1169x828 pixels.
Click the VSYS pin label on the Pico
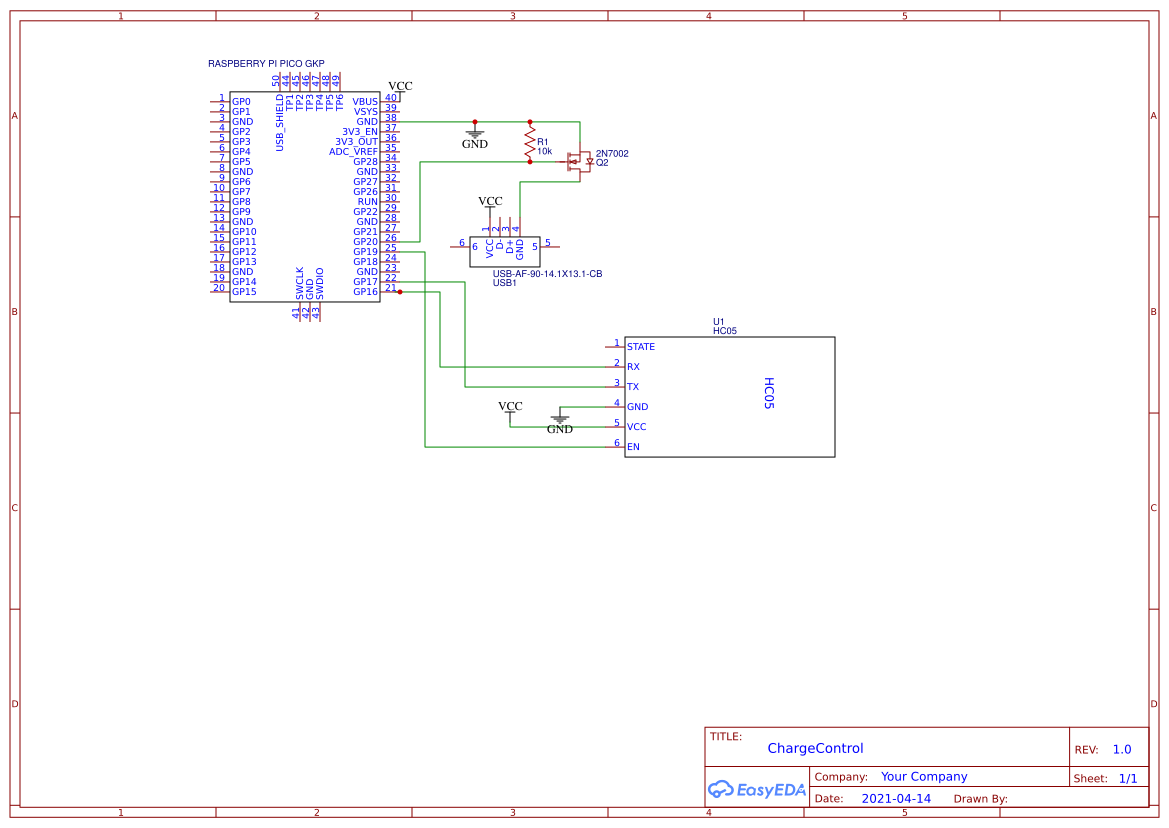point(366,112)
